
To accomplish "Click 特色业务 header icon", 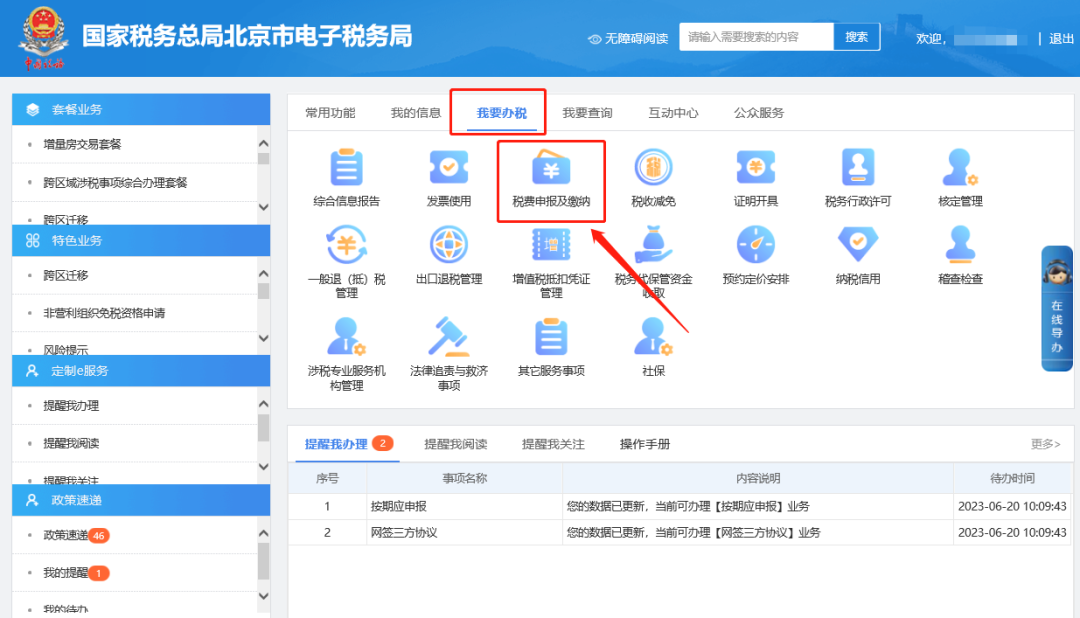I will coord(32,240).
